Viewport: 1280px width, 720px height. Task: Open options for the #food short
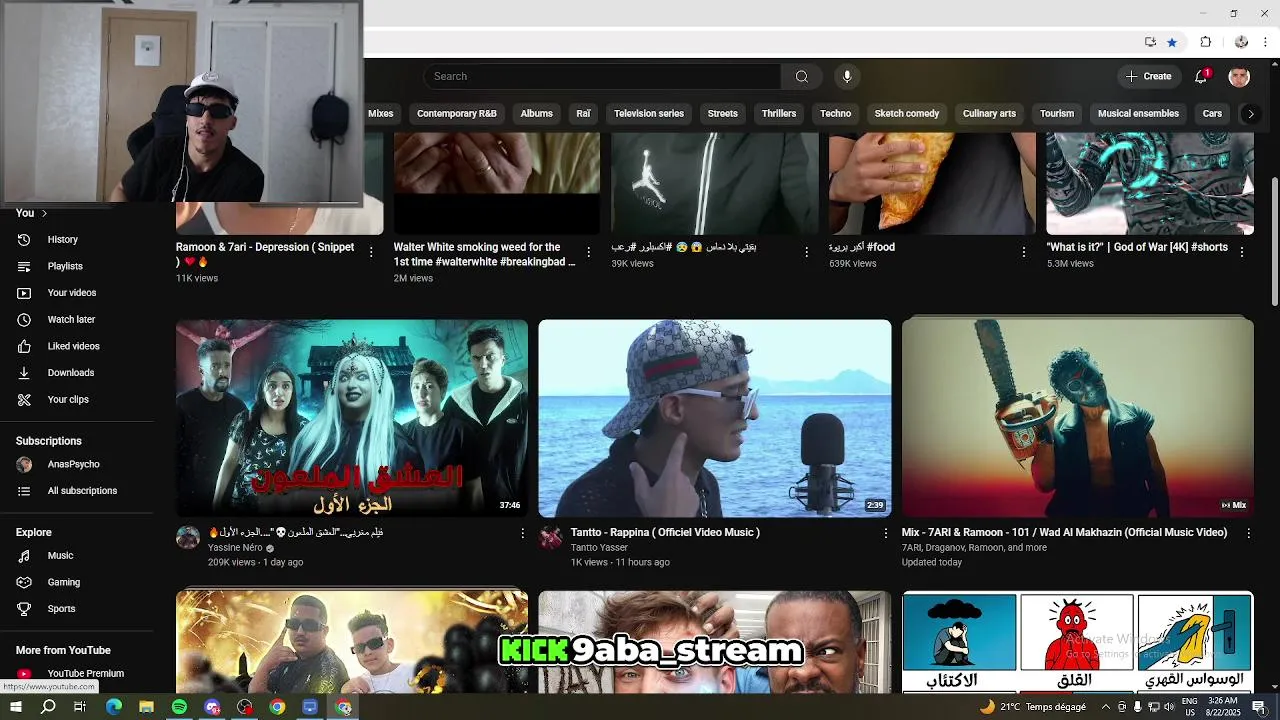(x=1023, y=252)
